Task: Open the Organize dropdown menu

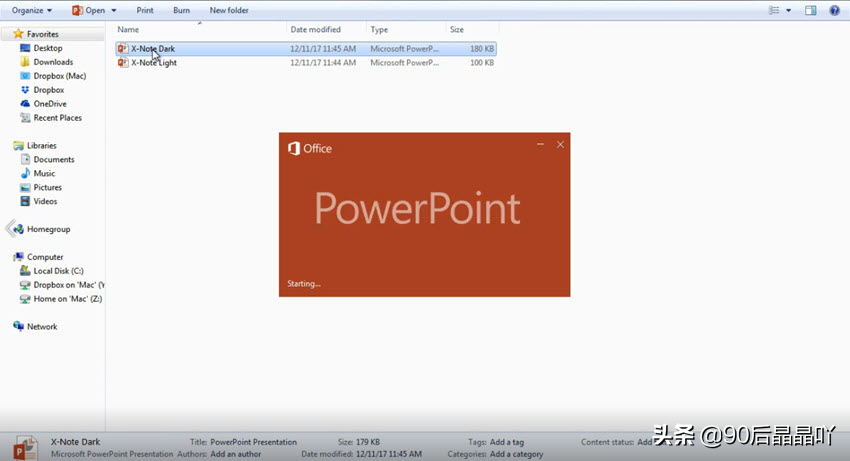Action: [x=32, y=10]
